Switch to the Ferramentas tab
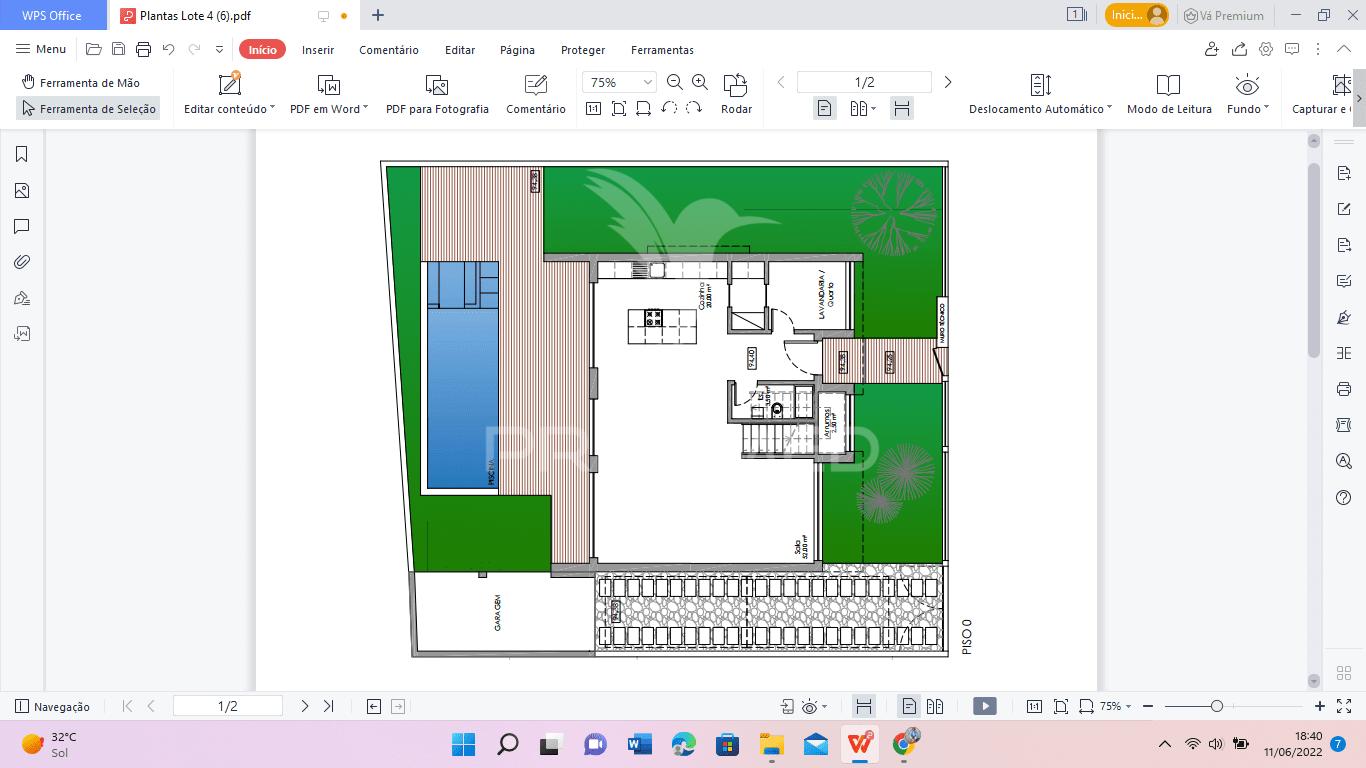 click(x=662, y=50)
